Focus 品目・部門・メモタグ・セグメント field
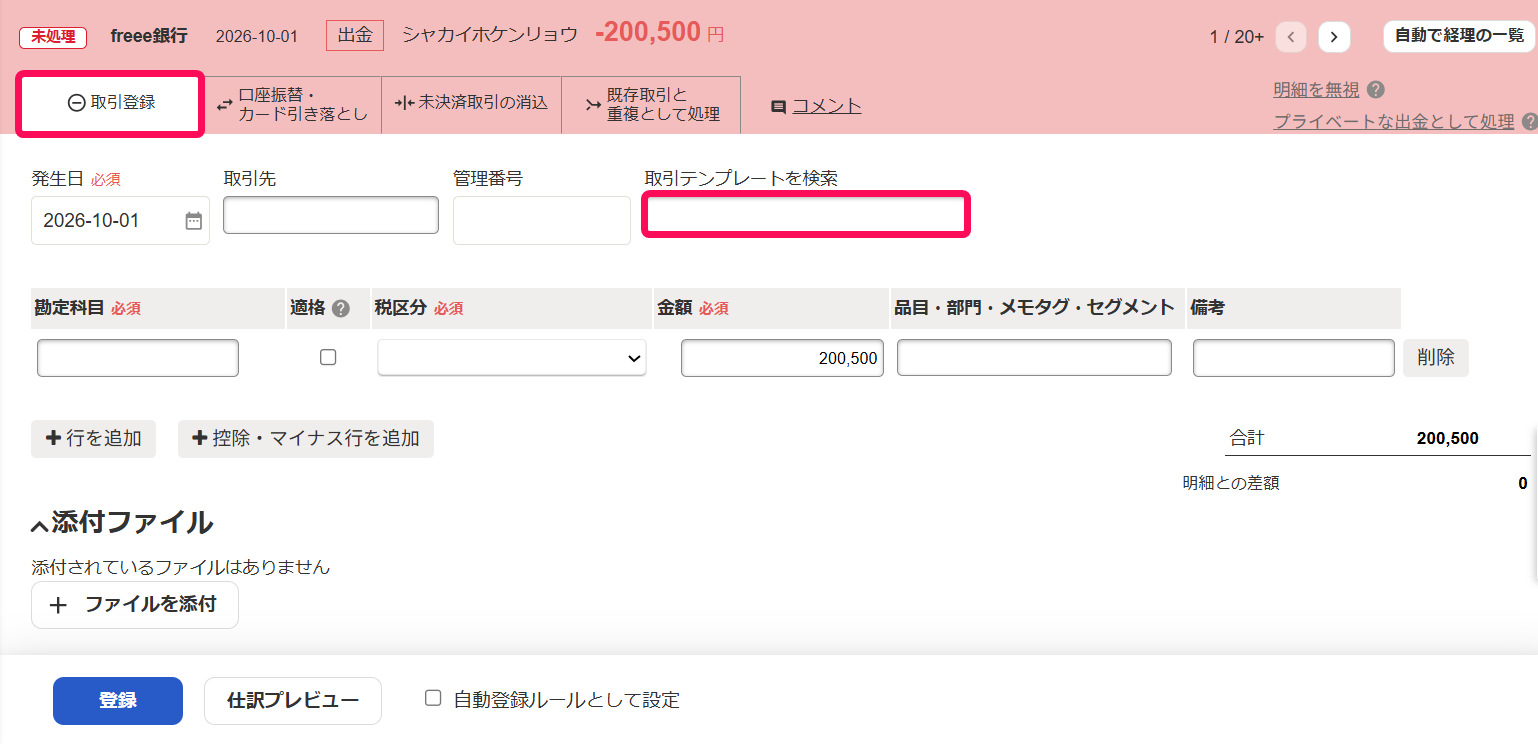The height and width of the screenshot is (744, 1538). (1034, 358)
